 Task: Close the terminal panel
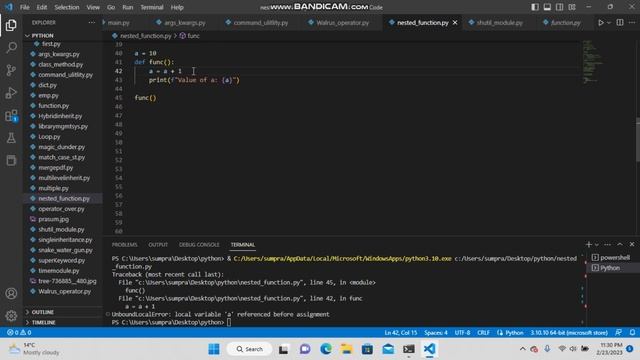point(632,244)
